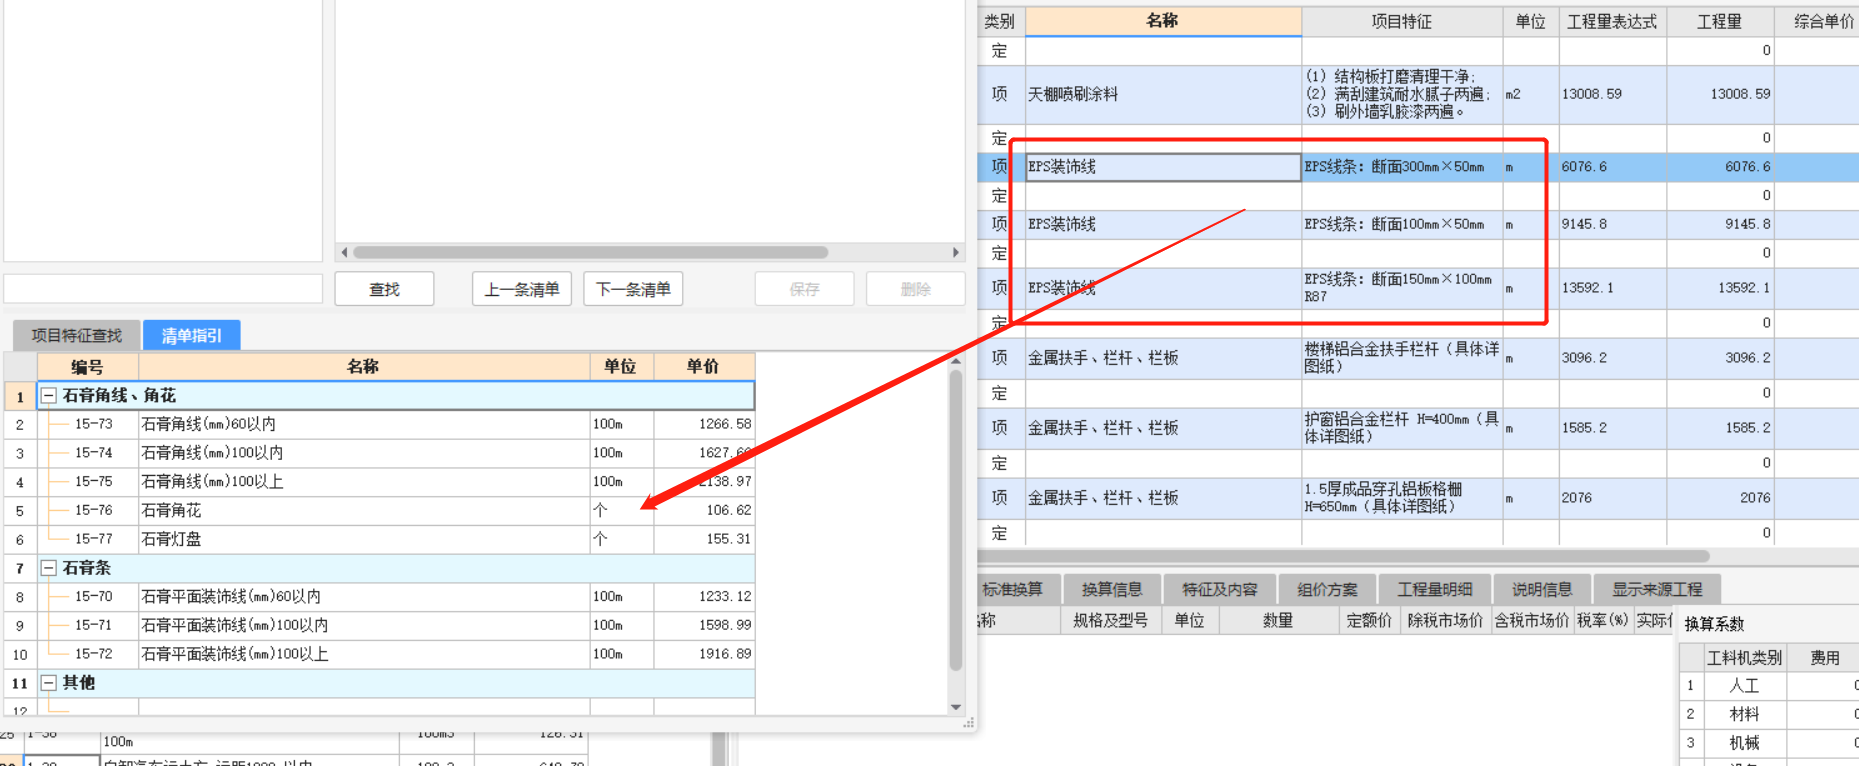Click the 含税市场价 column header
Screen dimensions: 1859x766
(x=1532, y=621)
